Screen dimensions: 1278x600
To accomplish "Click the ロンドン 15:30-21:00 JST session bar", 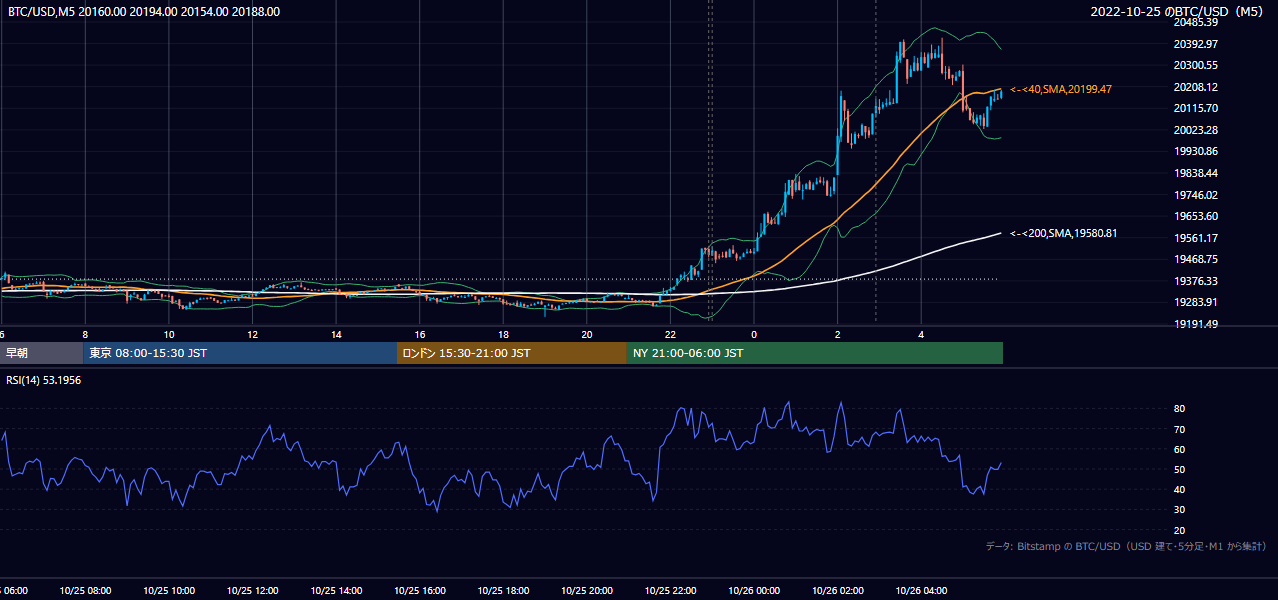I will click(512, 353).
